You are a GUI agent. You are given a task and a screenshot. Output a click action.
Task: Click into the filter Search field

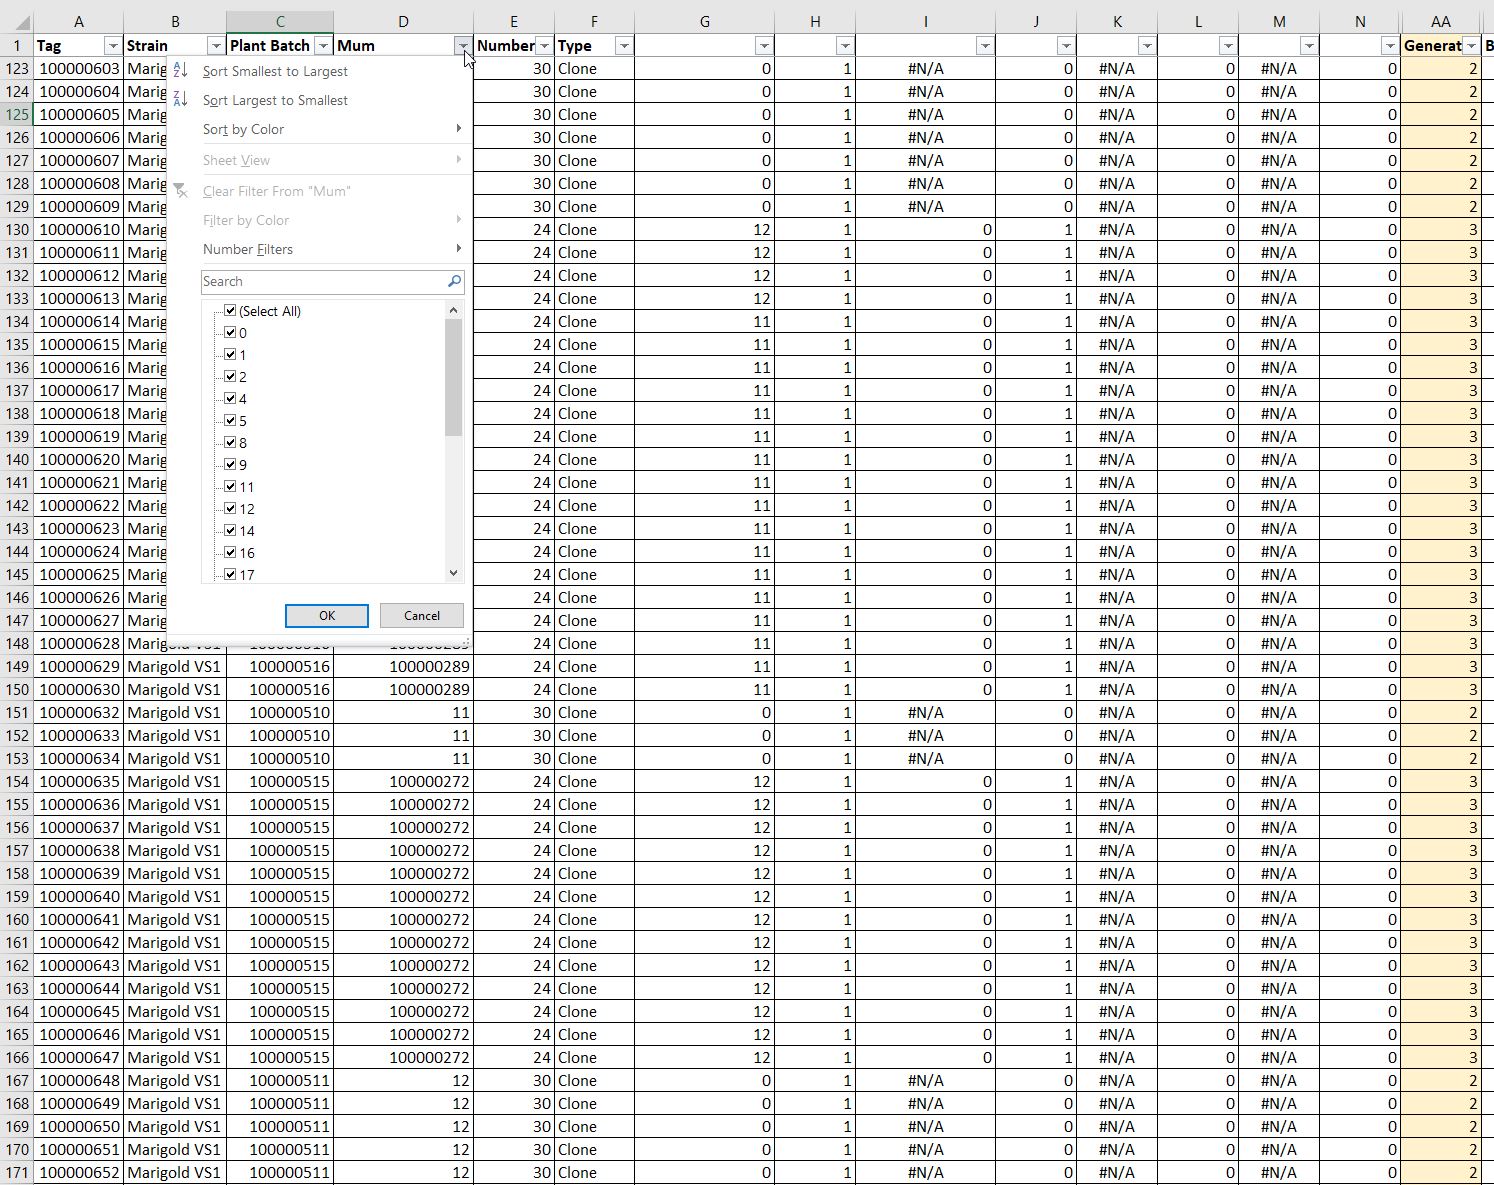(x=320, y=282)
